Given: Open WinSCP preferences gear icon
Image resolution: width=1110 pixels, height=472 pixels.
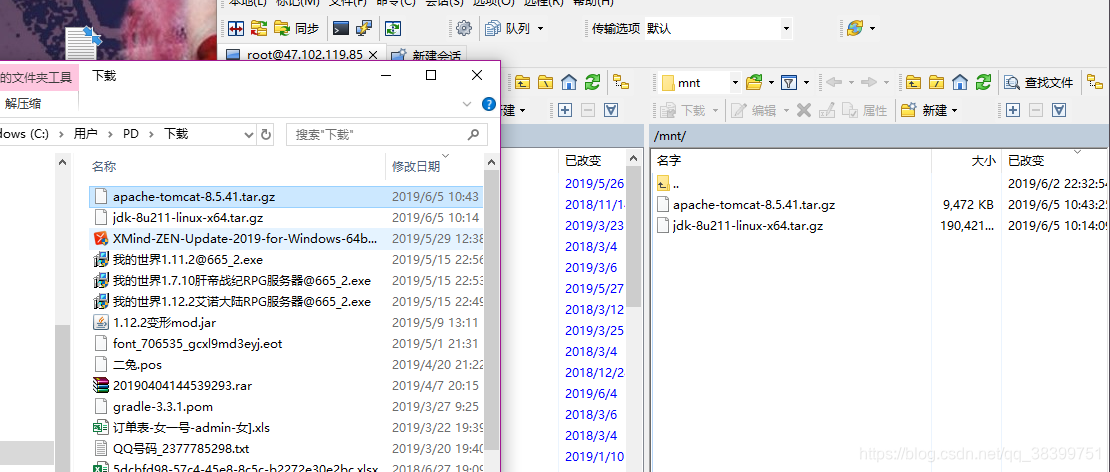Looking at the screenshot, I should pyautogui.click(x=464, y=28).
